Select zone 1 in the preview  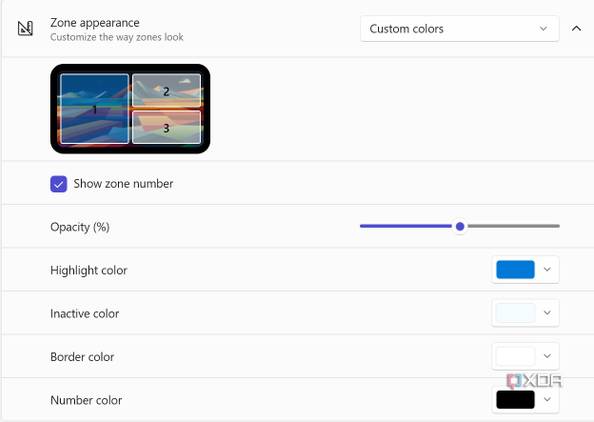[x=95, y=109]
